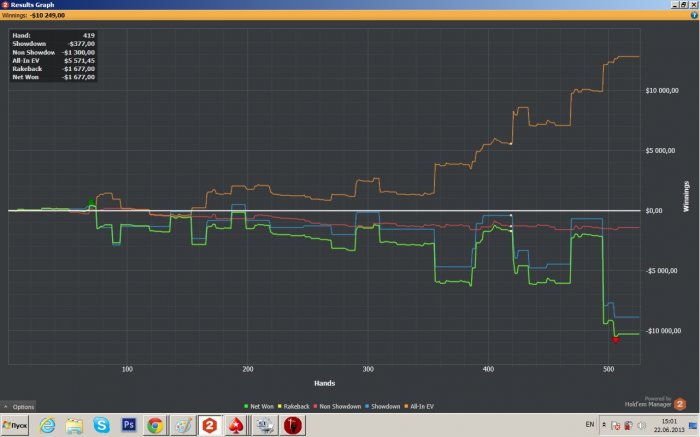700x437 pixels.
Task: Click the Hand: 419 tooltip row
Action: tap(53, 35)
